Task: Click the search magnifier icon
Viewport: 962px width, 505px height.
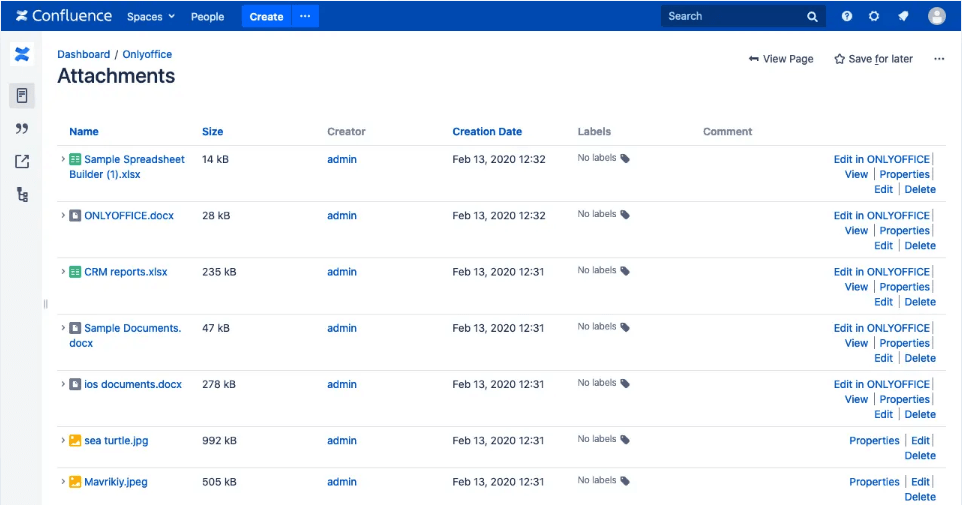Action: tap(812, 17)
